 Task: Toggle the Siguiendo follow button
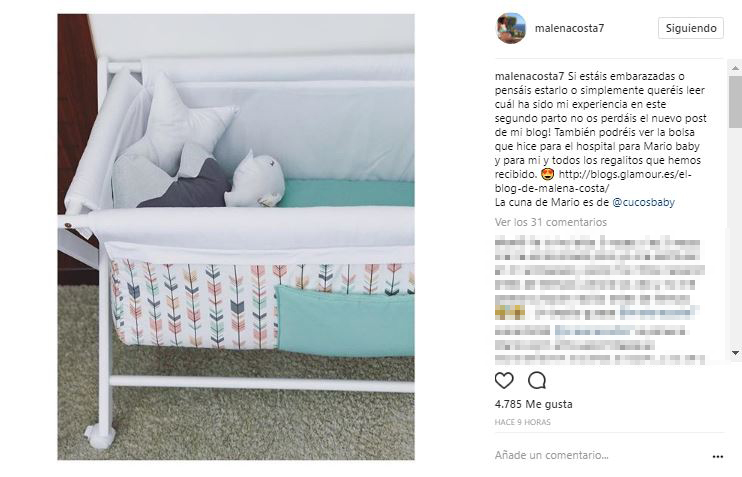click(x=691, y=28)
